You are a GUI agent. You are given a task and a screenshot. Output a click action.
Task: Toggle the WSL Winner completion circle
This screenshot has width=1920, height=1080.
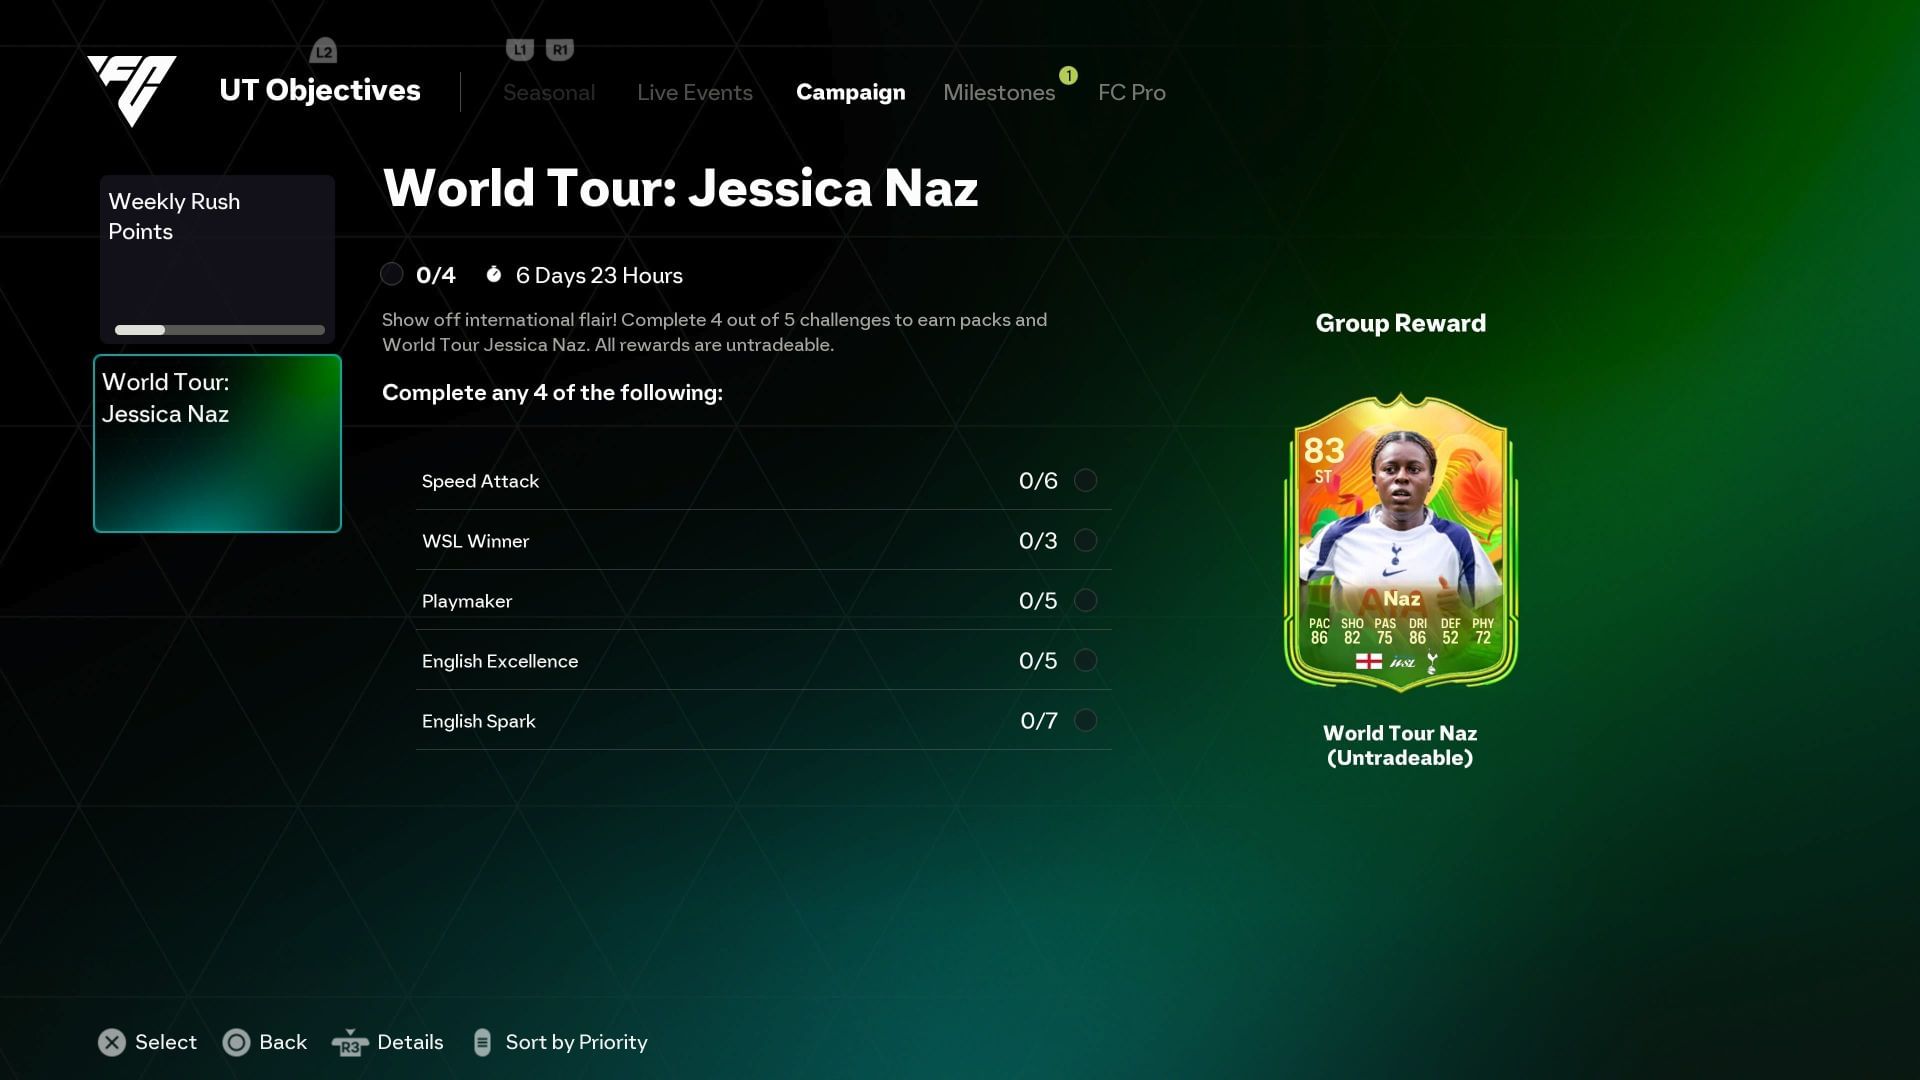[1085, 540]
